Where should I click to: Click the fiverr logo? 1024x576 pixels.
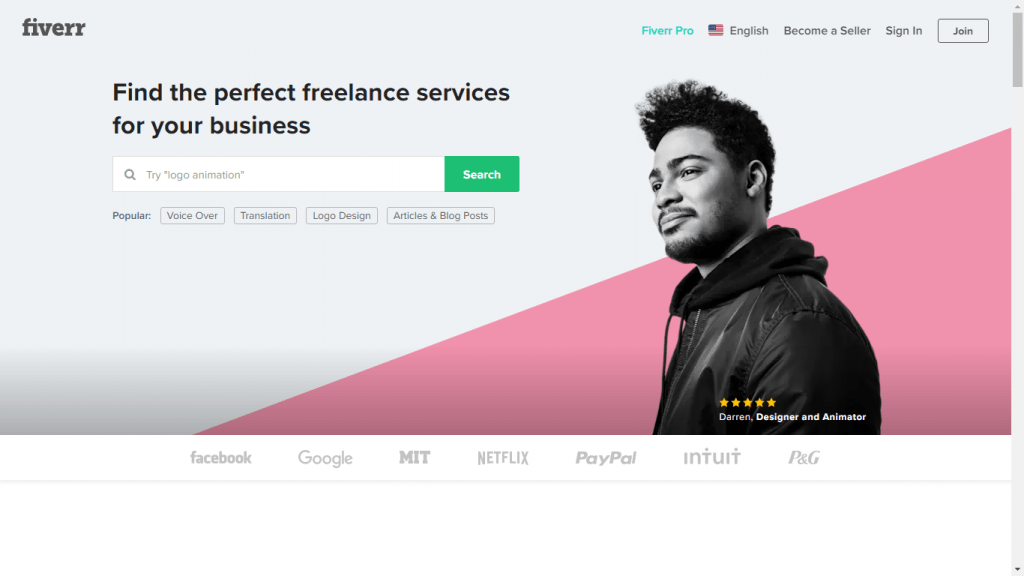54,28
